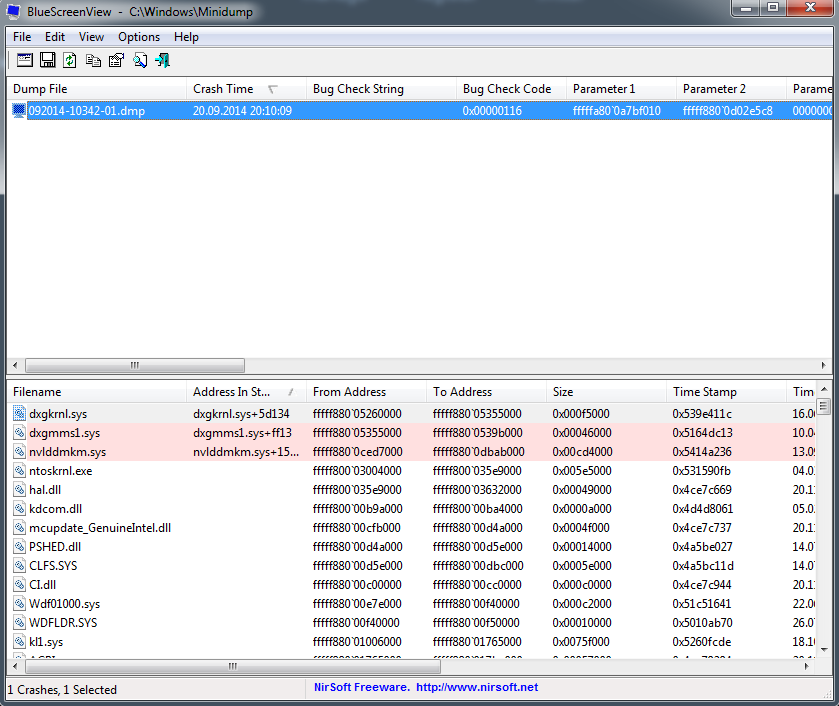Click lower pane horizontal scrollbar right arrow

807,666
